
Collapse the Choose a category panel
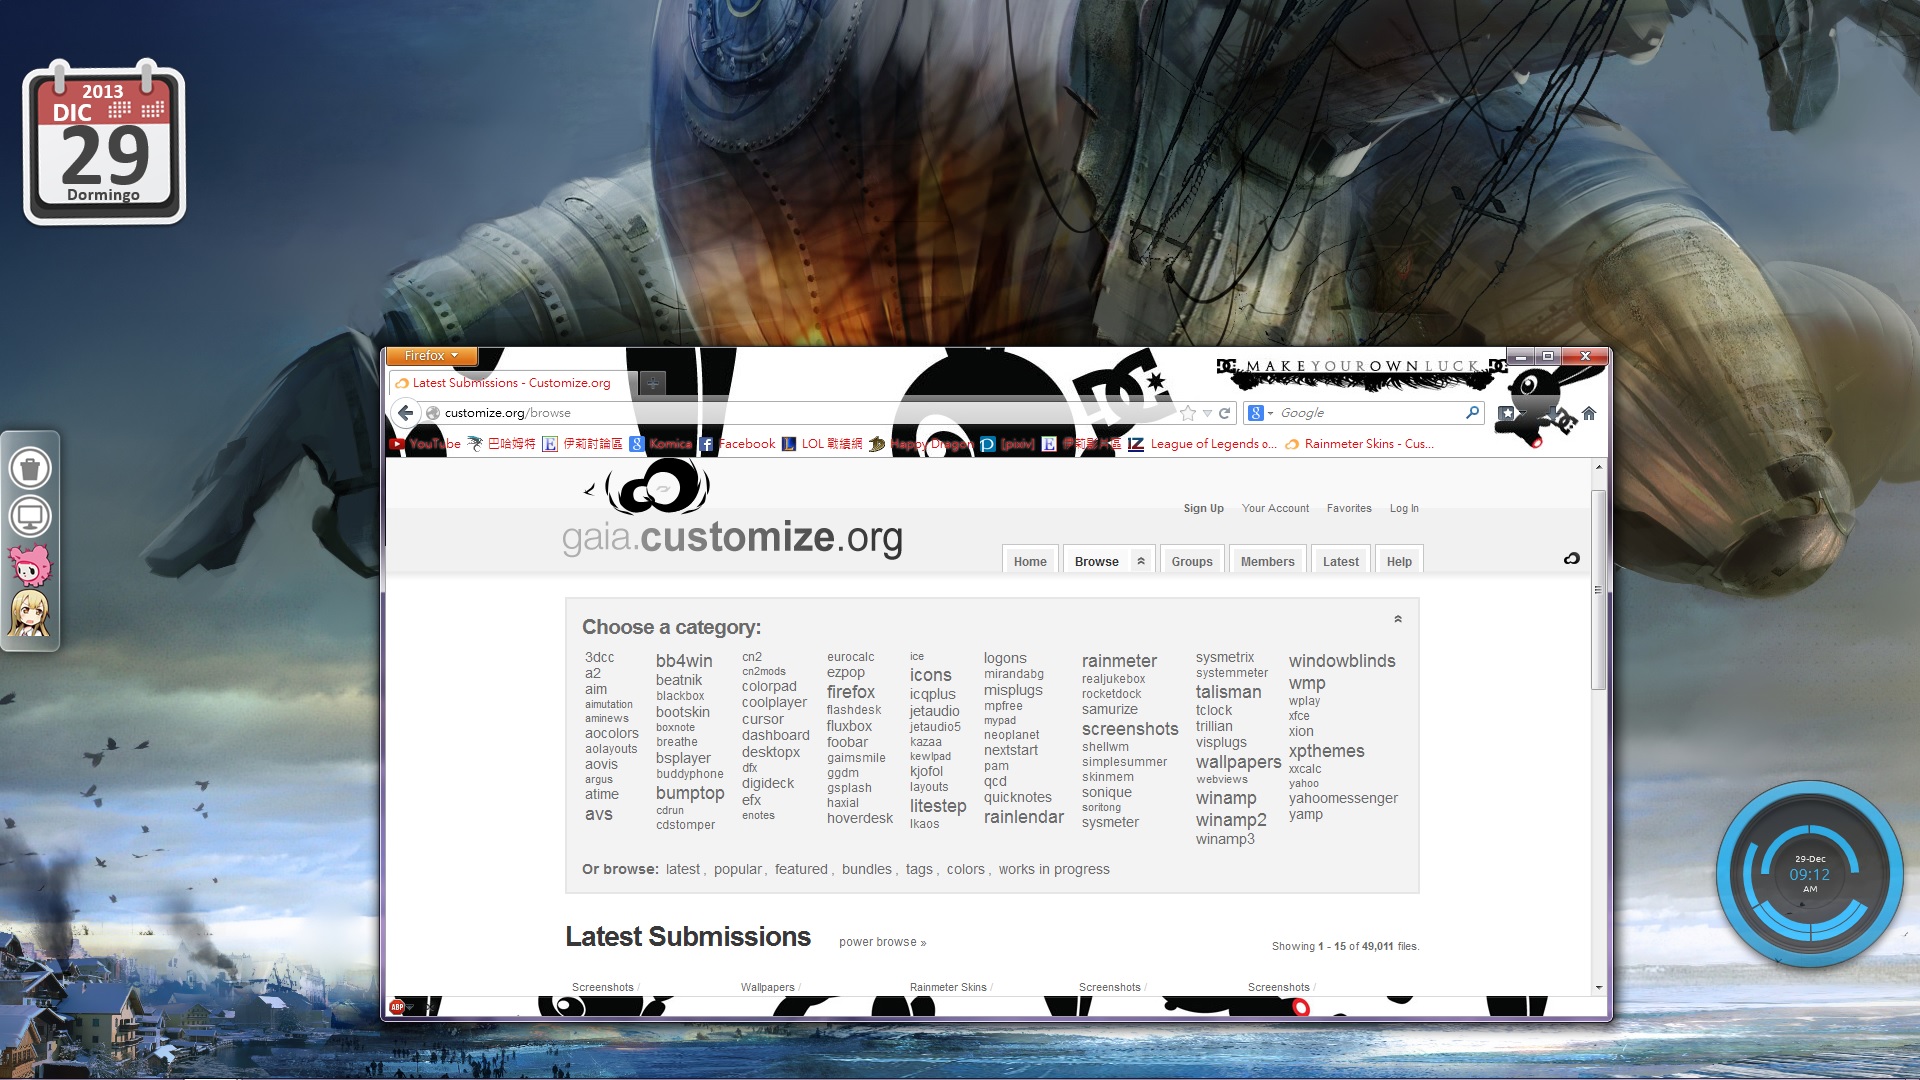[x=1397, y=619]
